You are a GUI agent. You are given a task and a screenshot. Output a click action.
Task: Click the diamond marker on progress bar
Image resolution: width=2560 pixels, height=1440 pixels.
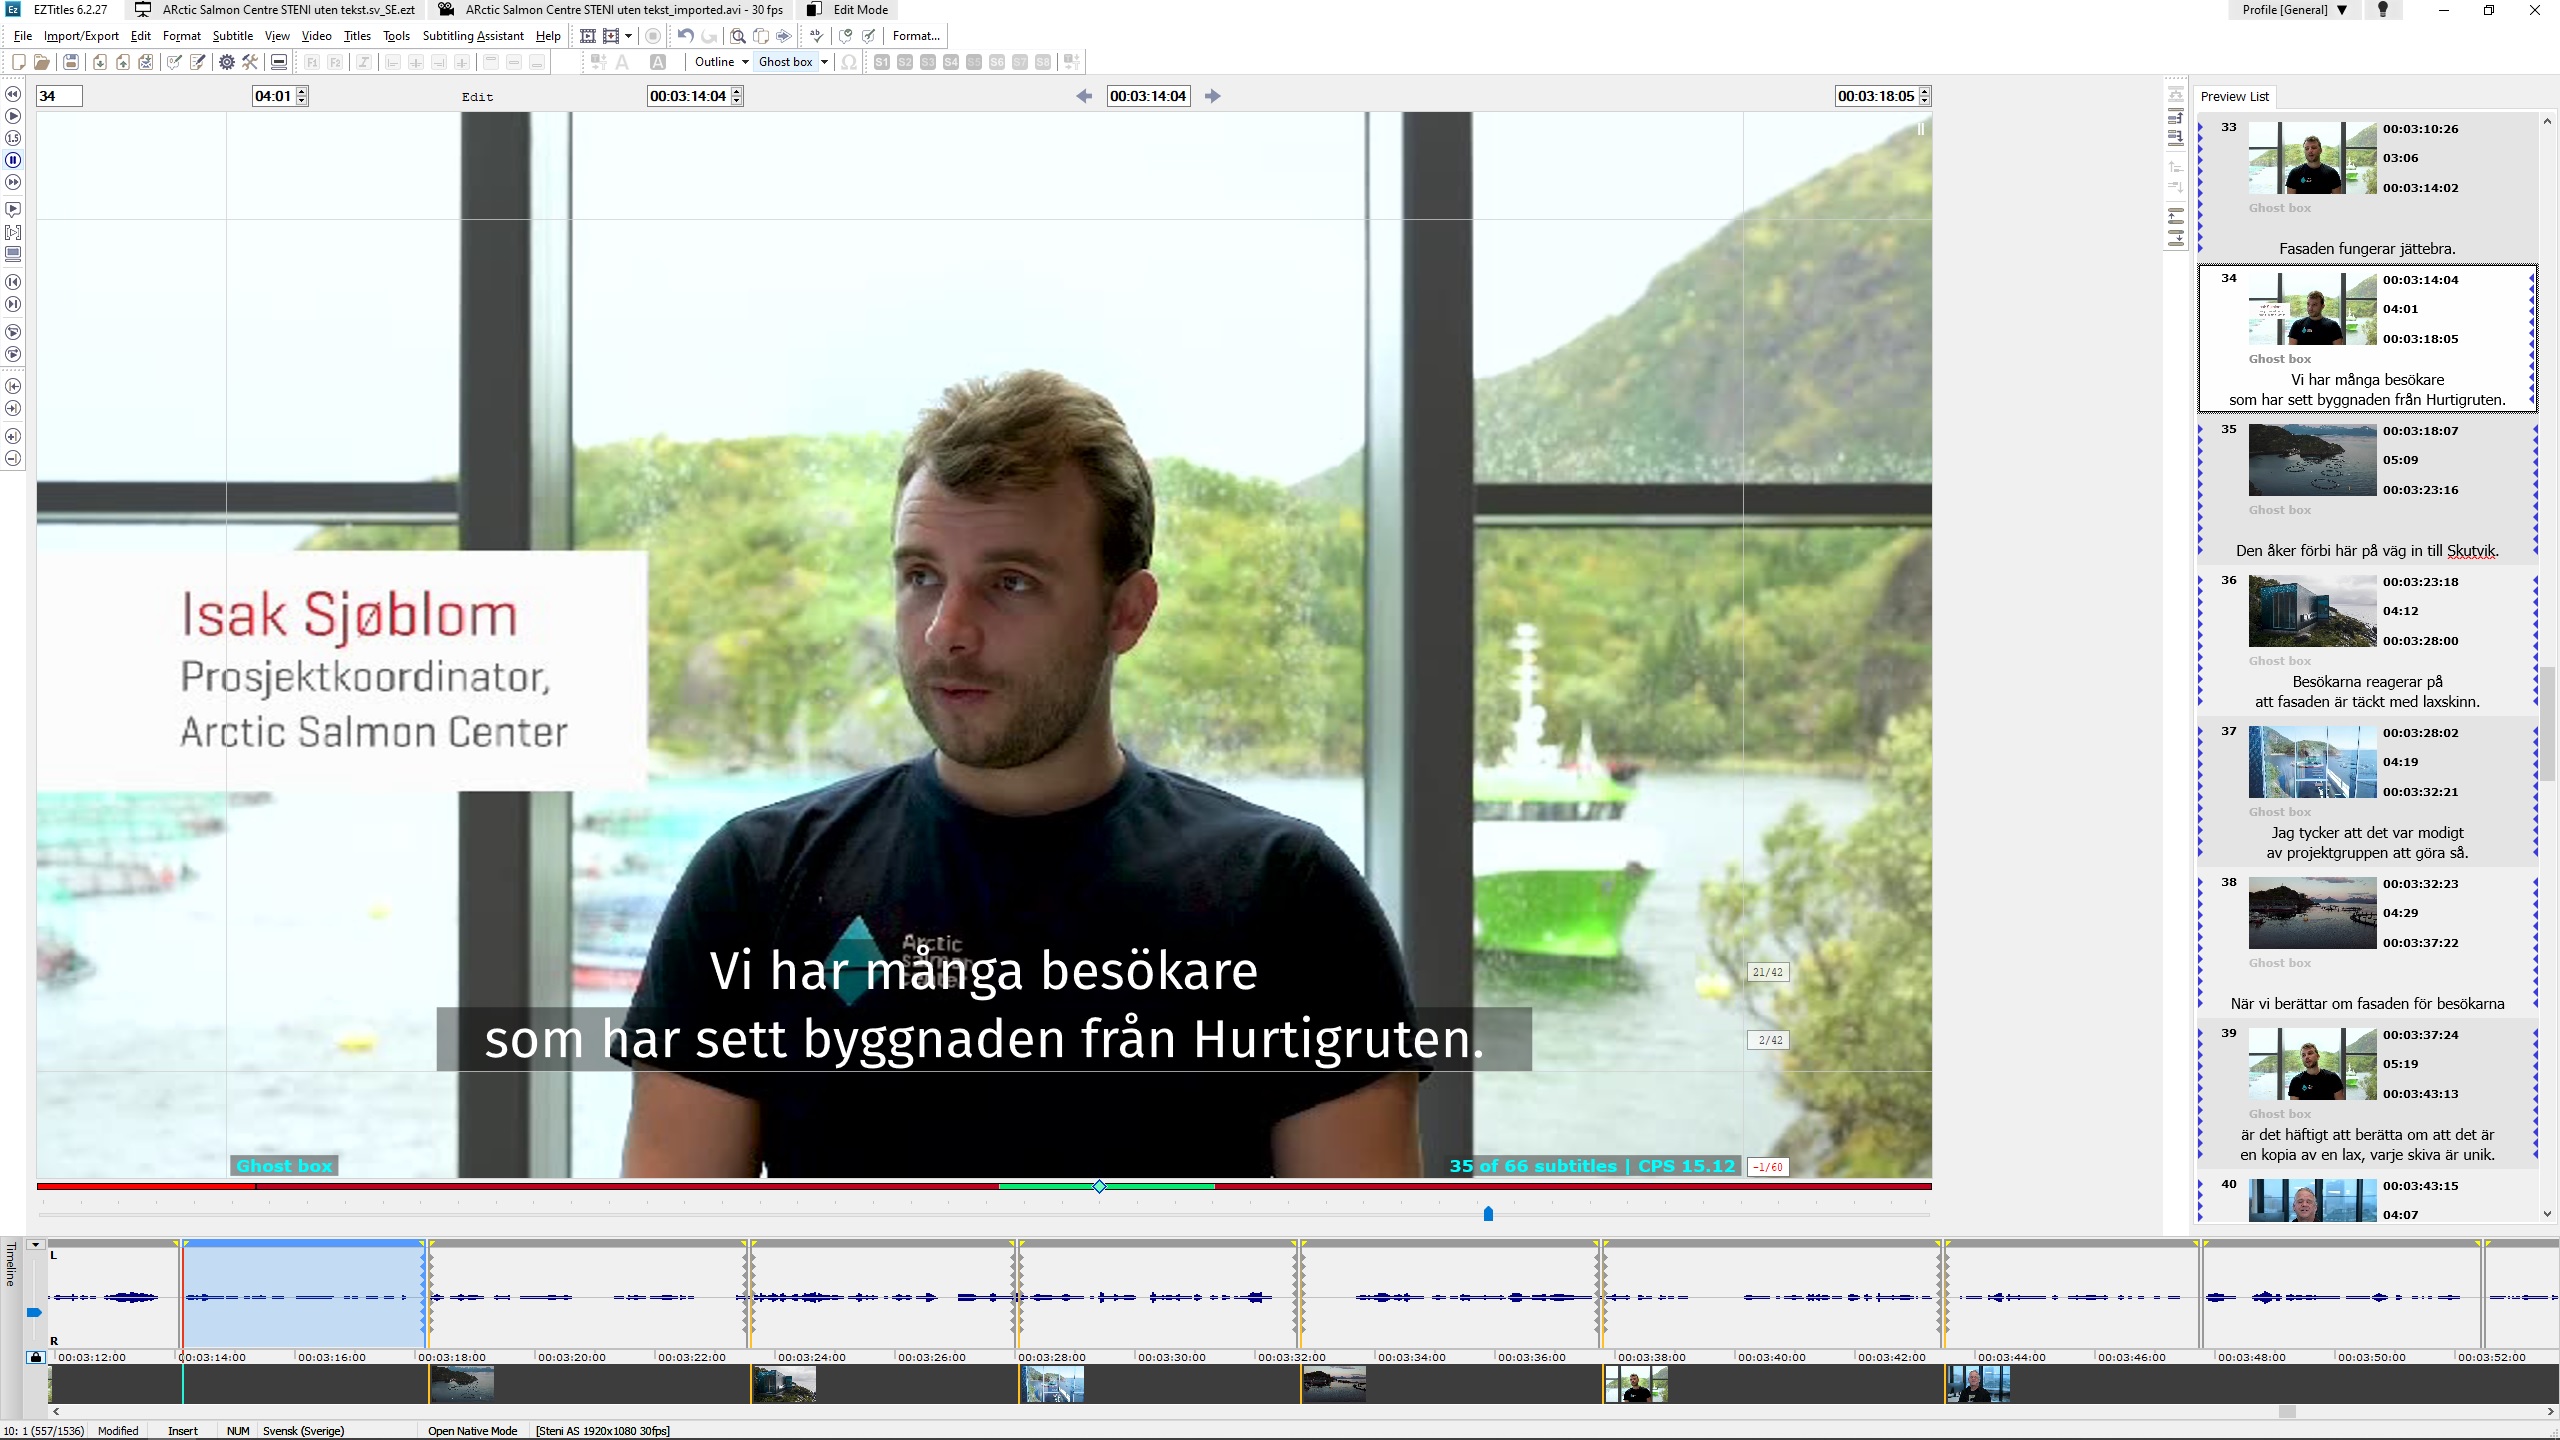(x=1099, y=1186)
